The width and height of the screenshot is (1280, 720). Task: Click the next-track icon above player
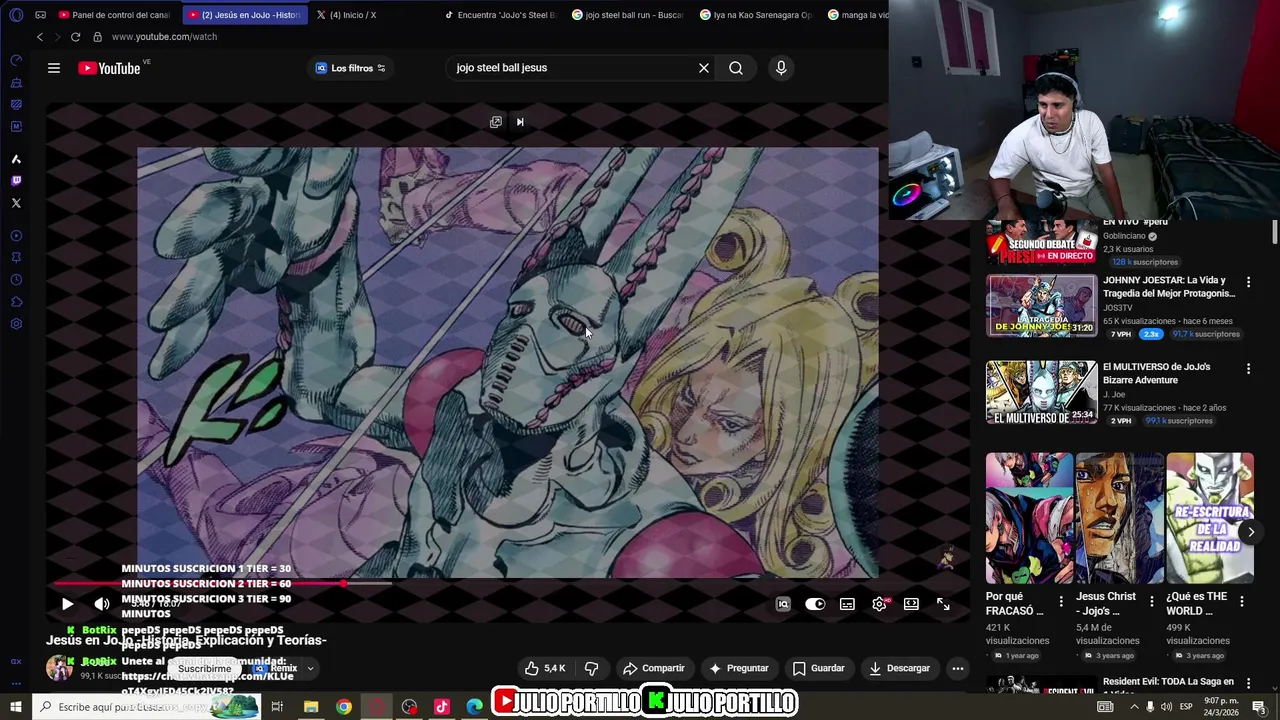pos(520,122)
